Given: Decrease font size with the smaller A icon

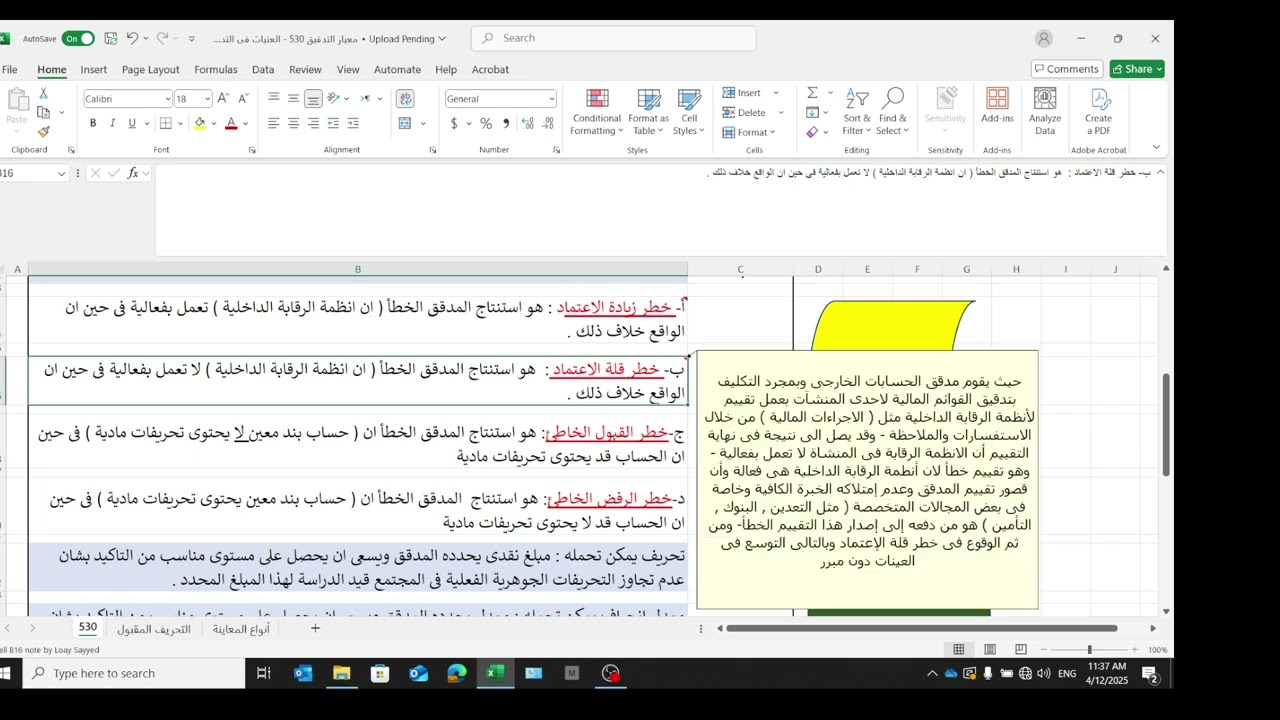Looking at the screenshot, I should [243, 98].
